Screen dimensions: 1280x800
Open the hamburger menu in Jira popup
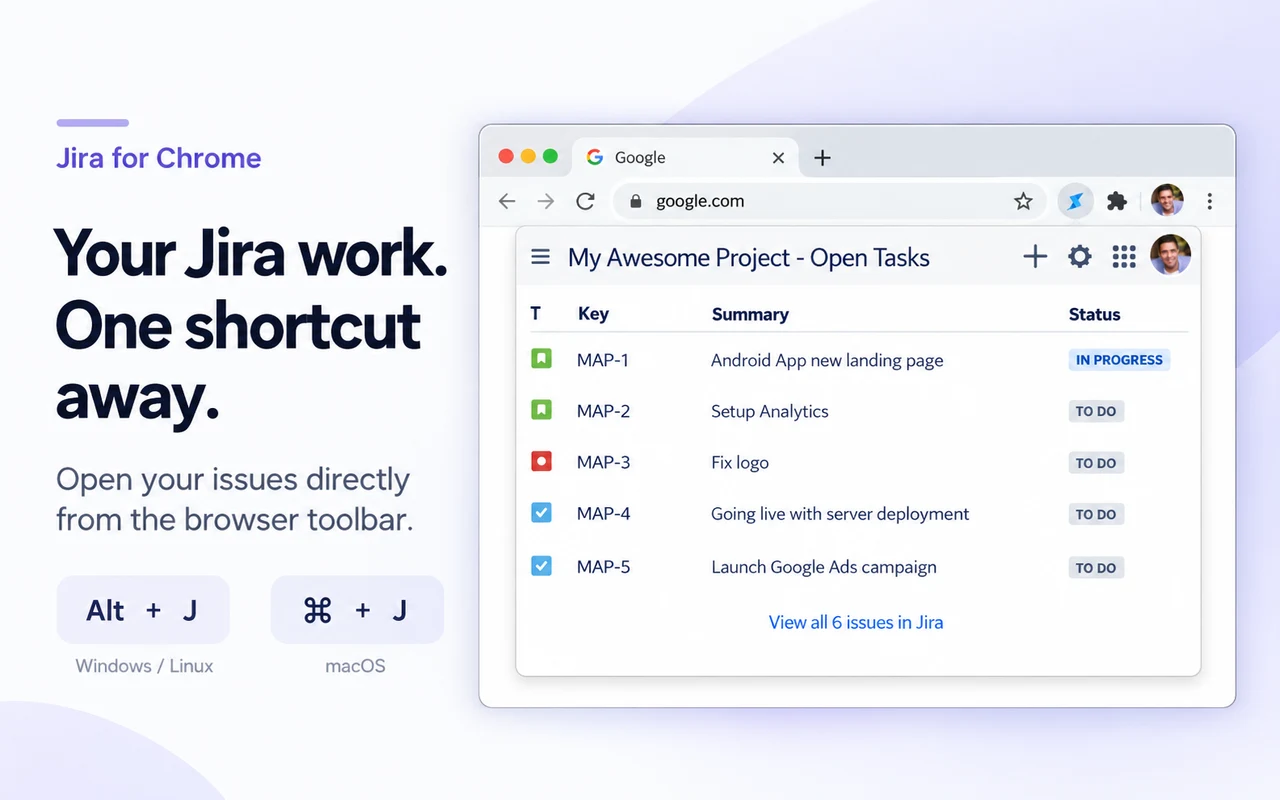tap(541, 257)
